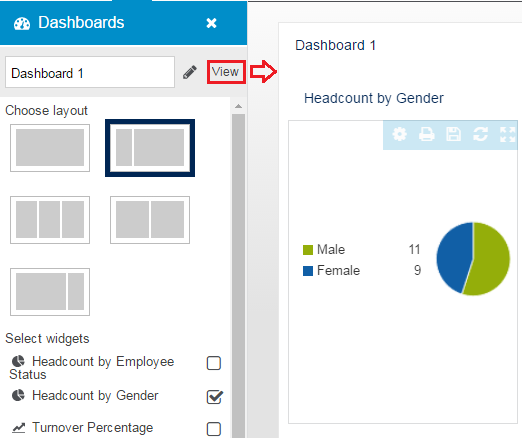522x443 pixels.
Task: Uncheck the Headcount by Gender widget
Action: (x=214, y=397)
